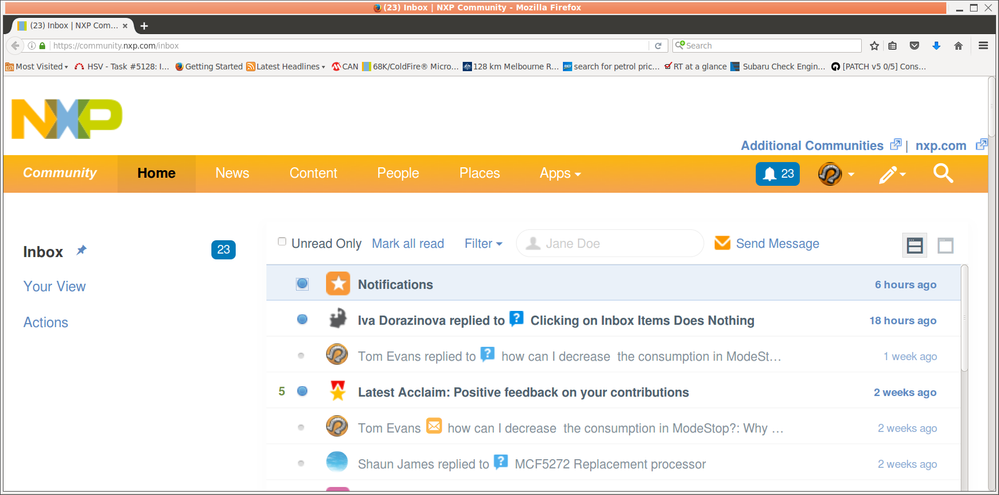999x495 pixels.
Task: Toggle read dot on Iva Dorazinova row
Action: pyautogui.click(x=303, y=319)
